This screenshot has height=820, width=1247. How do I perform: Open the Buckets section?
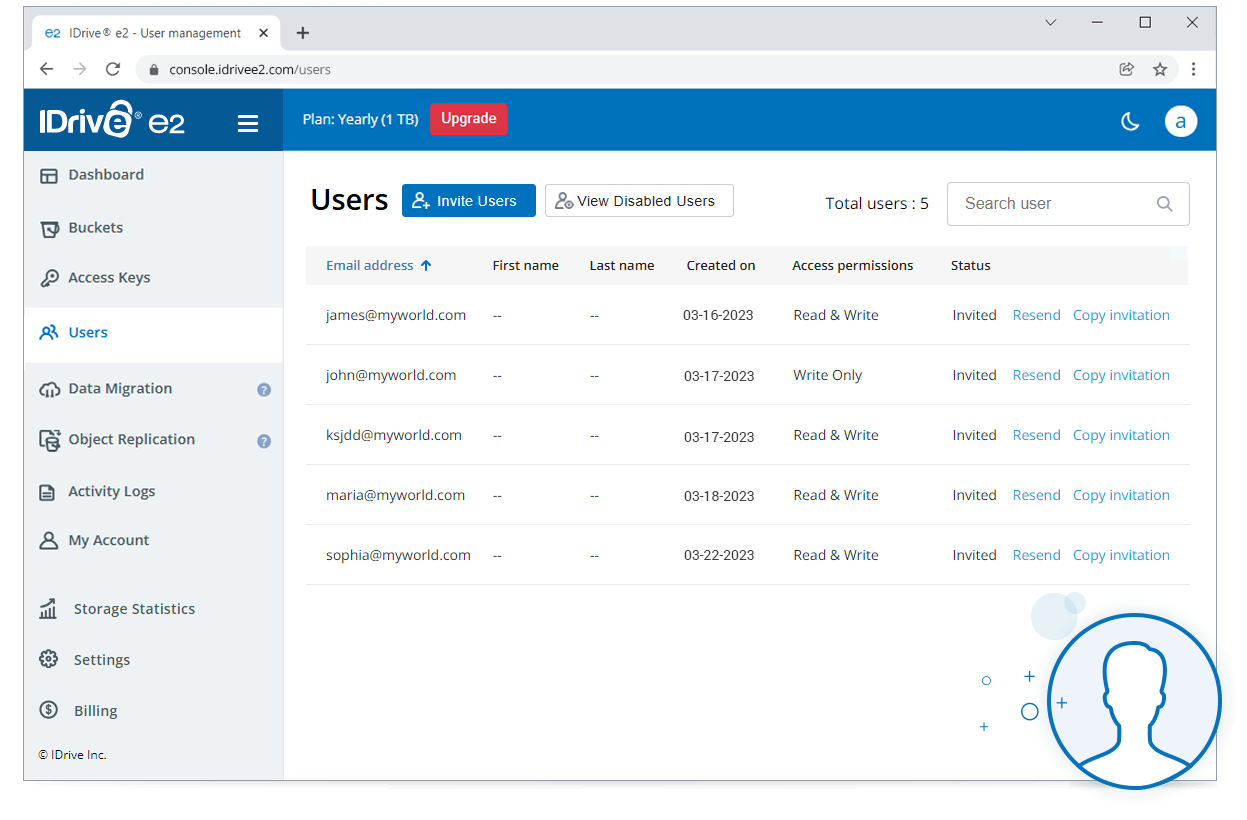click(95, 228)
